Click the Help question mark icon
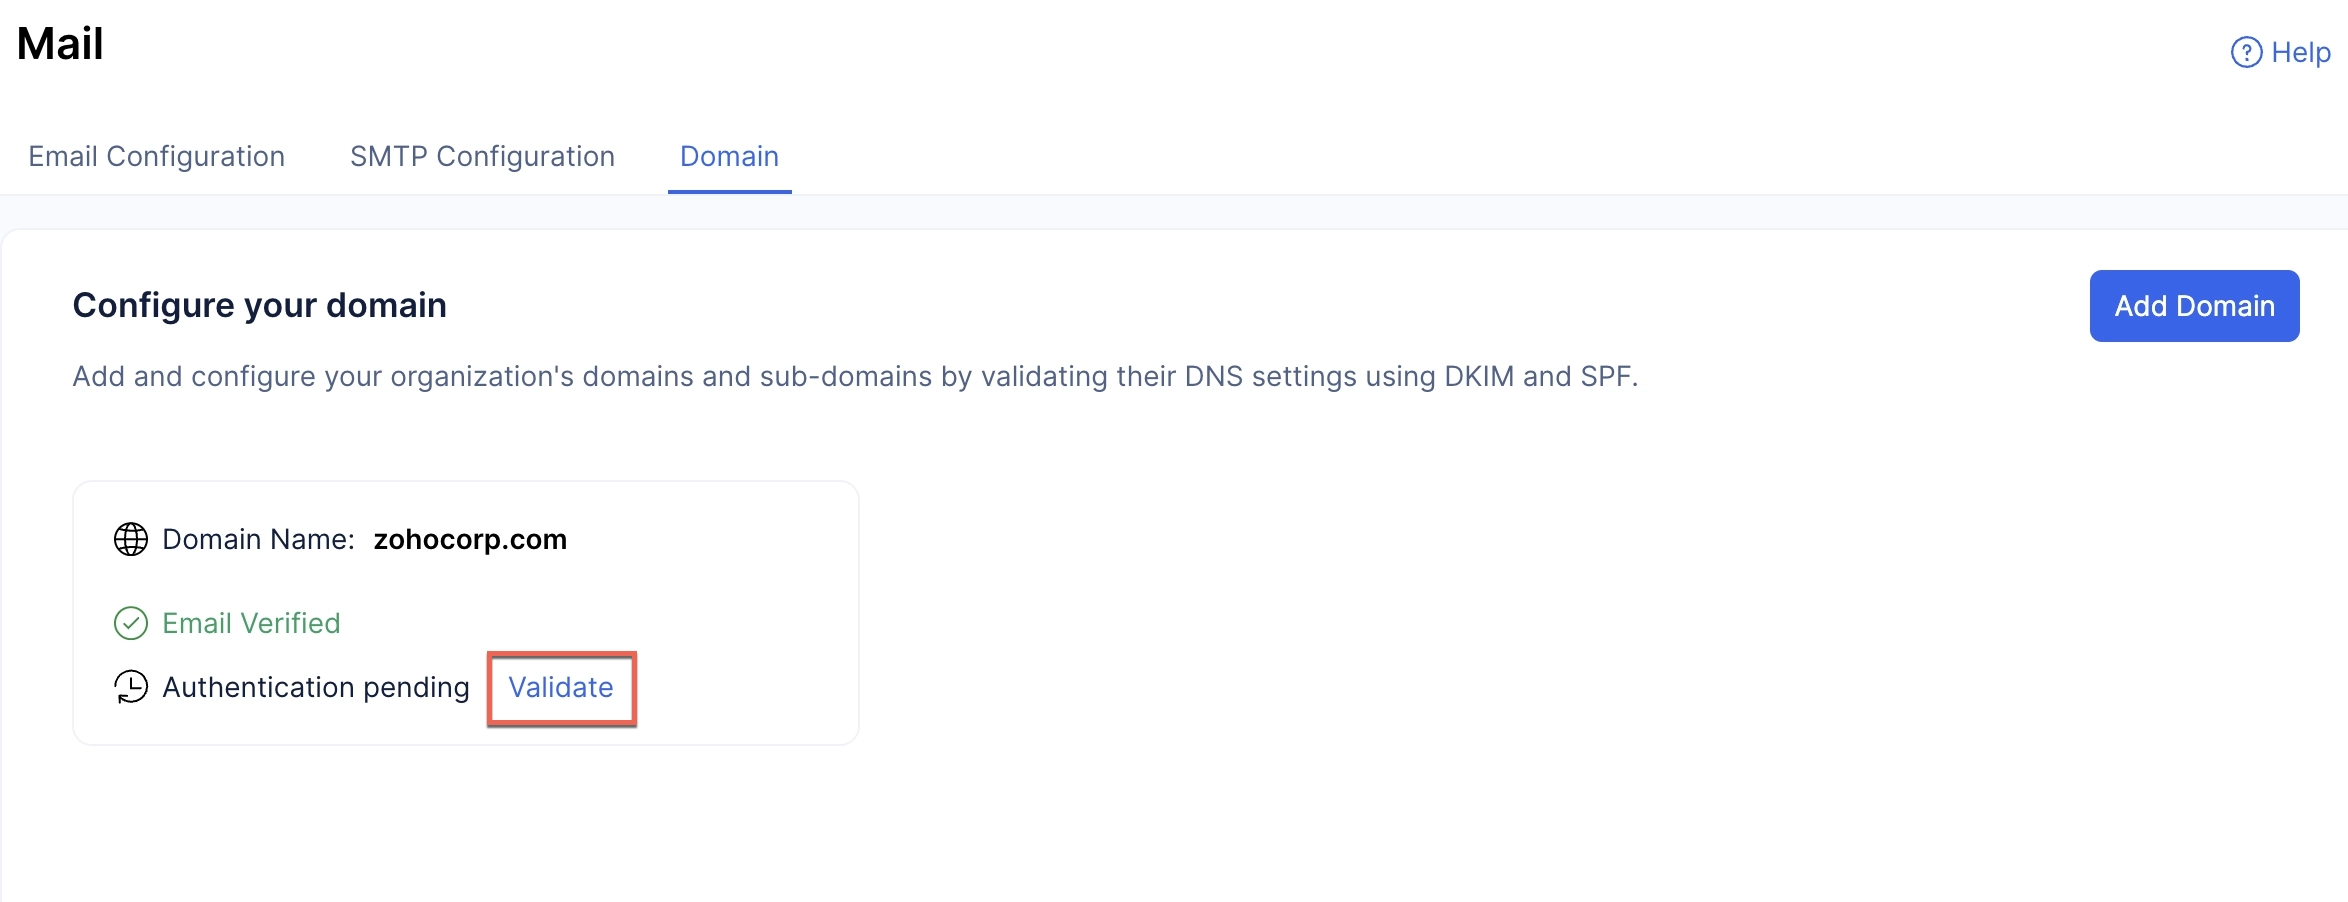 (x=2246, y=52)
